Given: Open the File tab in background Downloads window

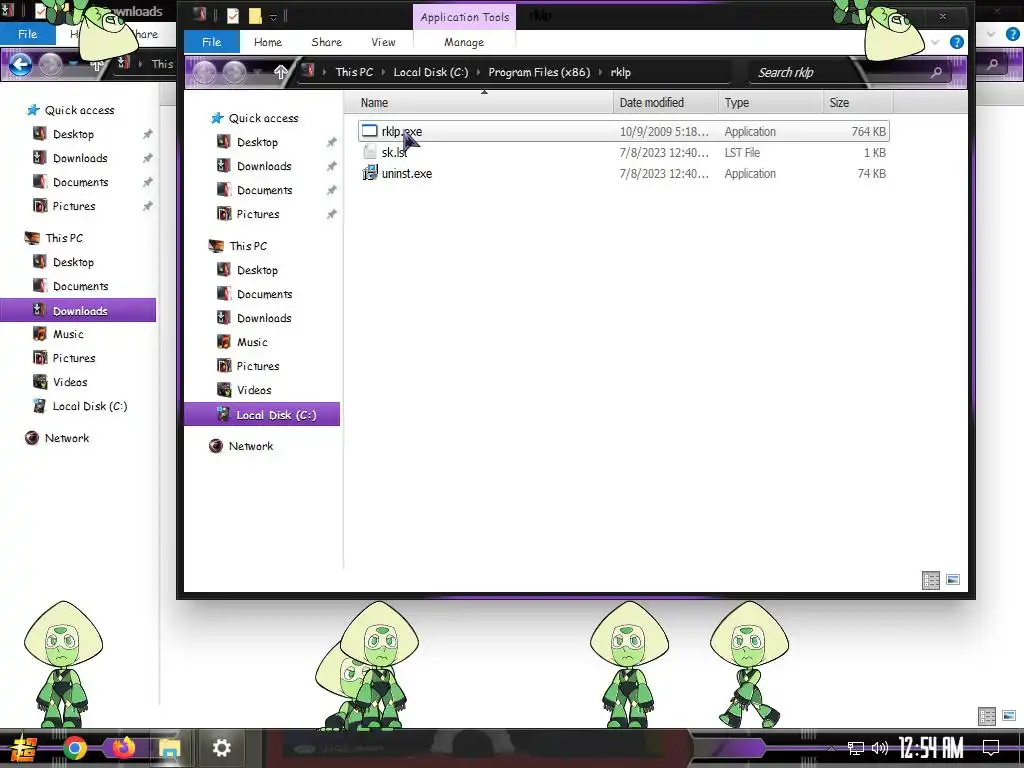Looking at the screenshot, I should pos(27,34).
